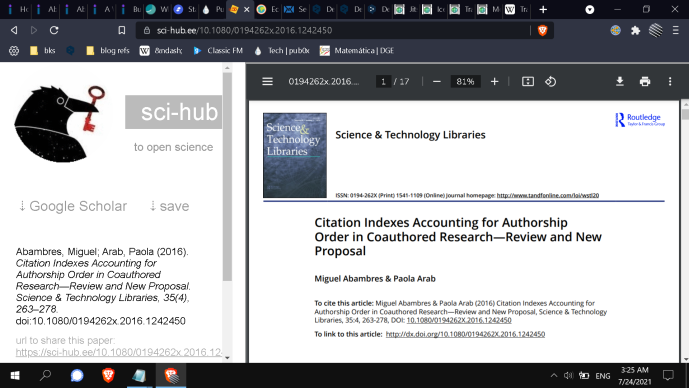Click the journal cover thumbnail image
This screenshot has height=388, width=689.
(295, 155)
